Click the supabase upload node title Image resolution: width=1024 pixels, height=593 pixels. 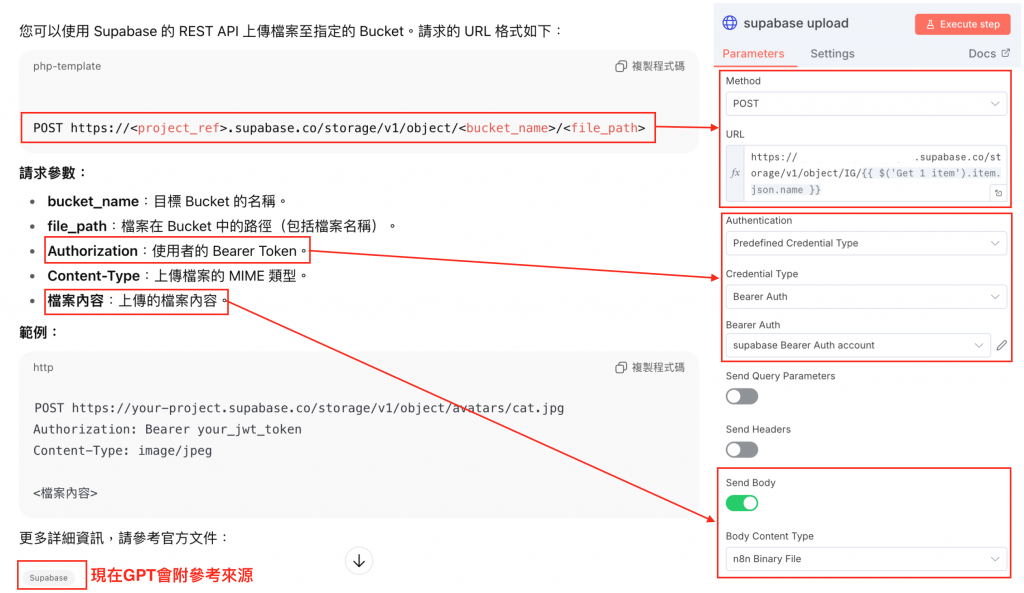tap(795, 23)
